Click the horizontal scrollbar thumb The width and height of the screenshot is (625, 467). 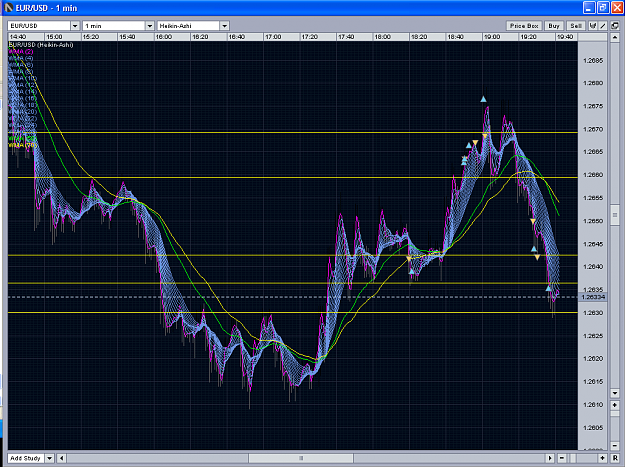301,458
